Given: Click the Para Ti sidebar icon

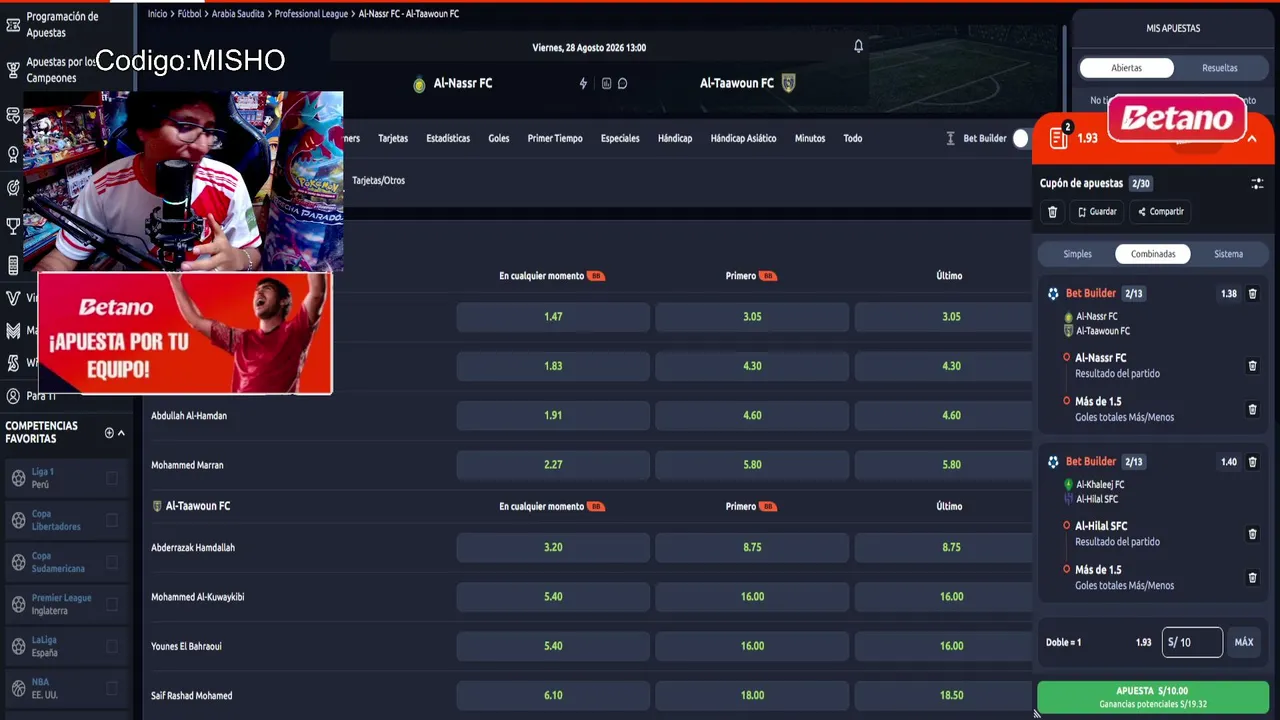Looking at the screenshot, I should click(13, 396).
